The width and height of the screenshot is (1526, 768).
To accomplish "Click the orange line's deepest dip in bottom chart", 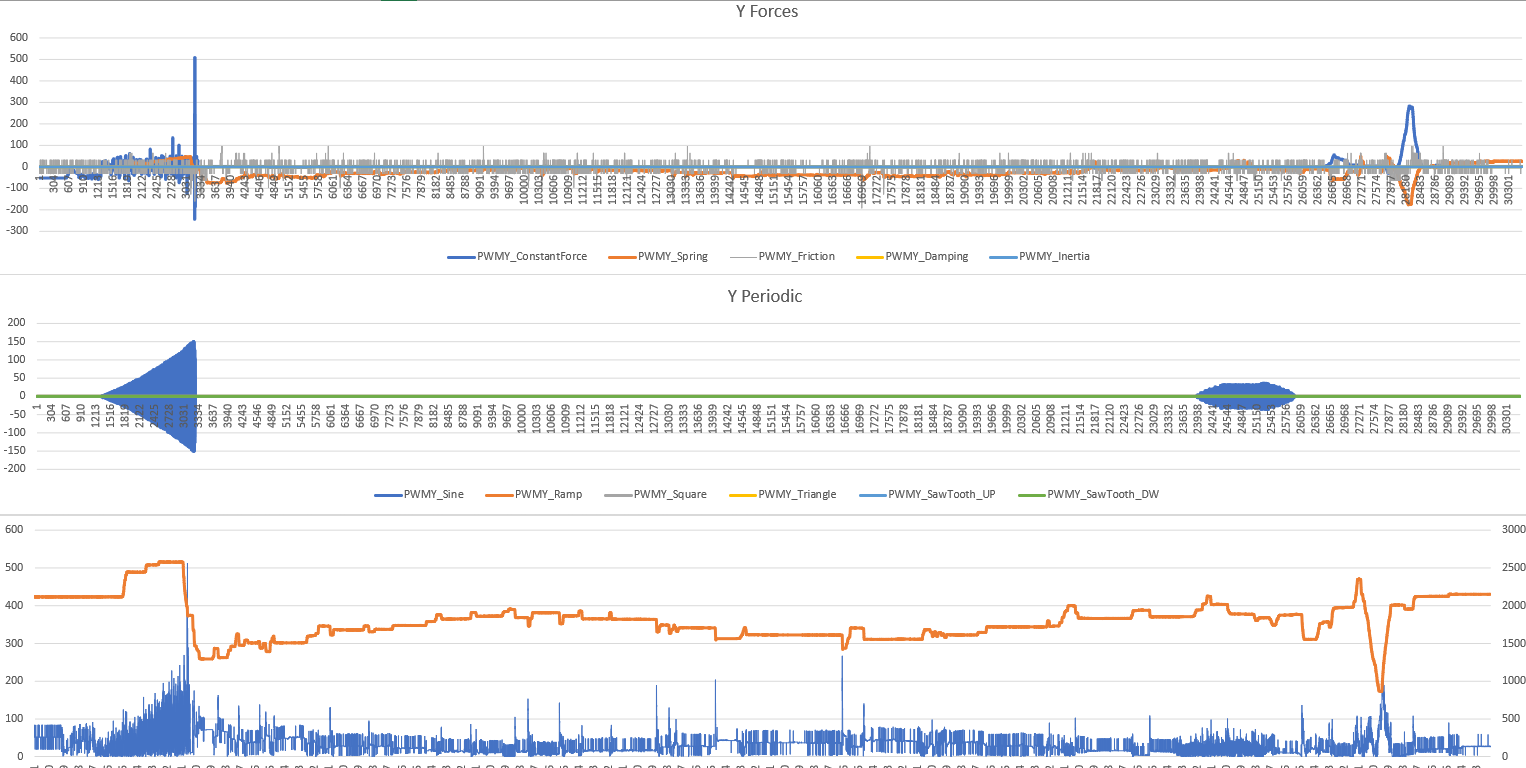I will pyautogui.click(x=1381, y=688).
